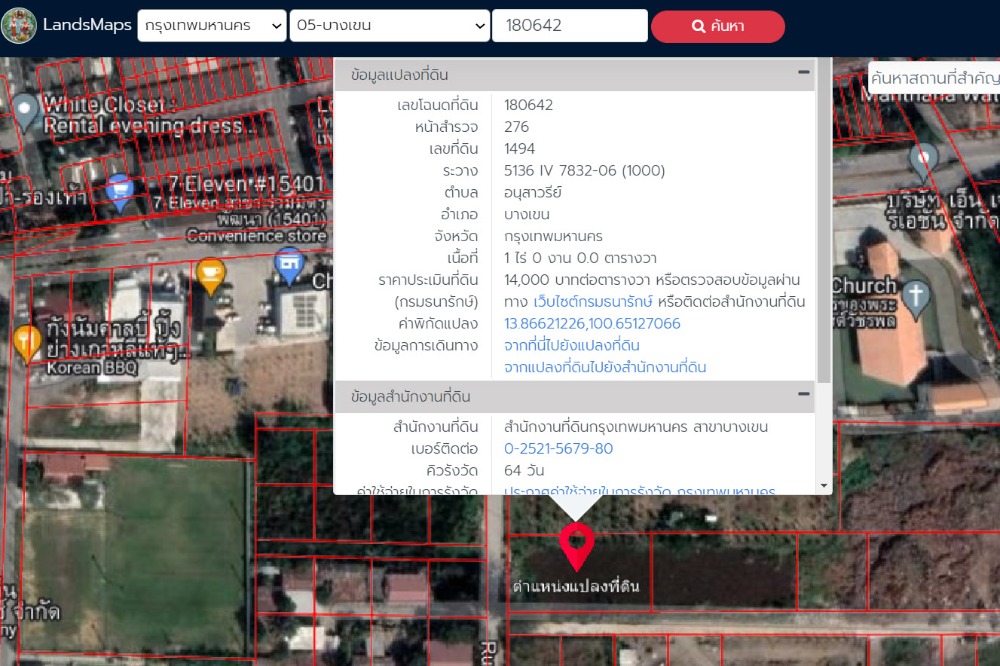1000x666 pixels.
Task: Open the district dropdown showing 05-บางเขน
Action: pyautogui.click(x=390, y=26)
